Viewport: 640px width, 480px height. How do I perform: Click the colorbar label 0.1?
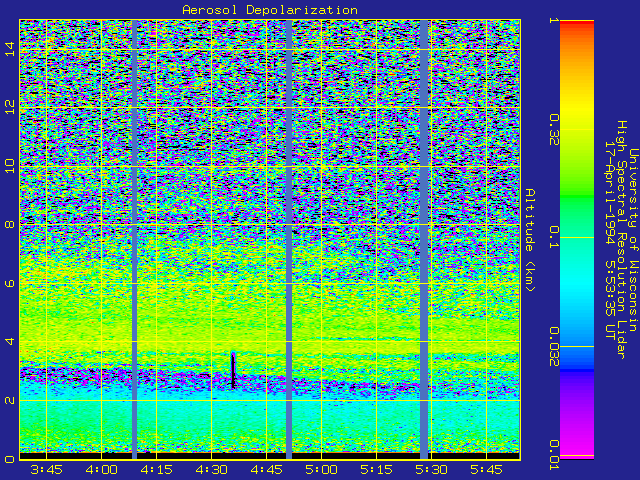554,238
